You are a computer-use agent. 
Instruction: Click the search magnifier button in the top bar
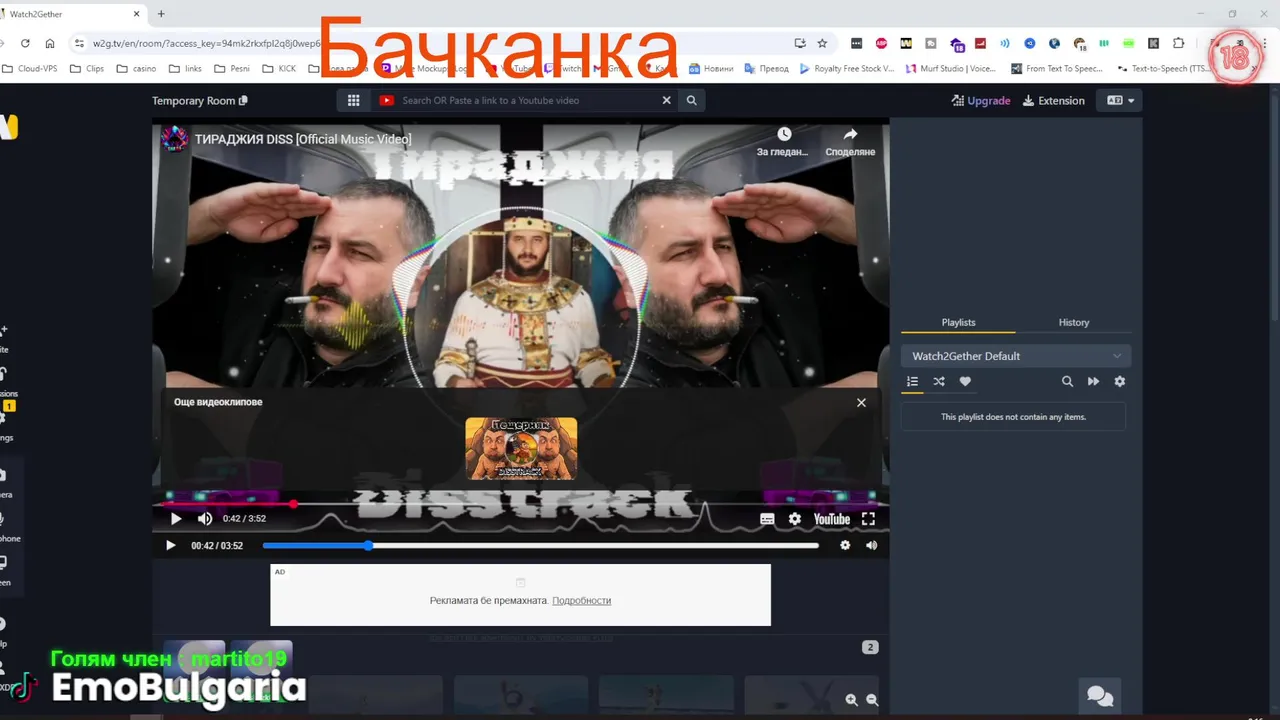691,100
